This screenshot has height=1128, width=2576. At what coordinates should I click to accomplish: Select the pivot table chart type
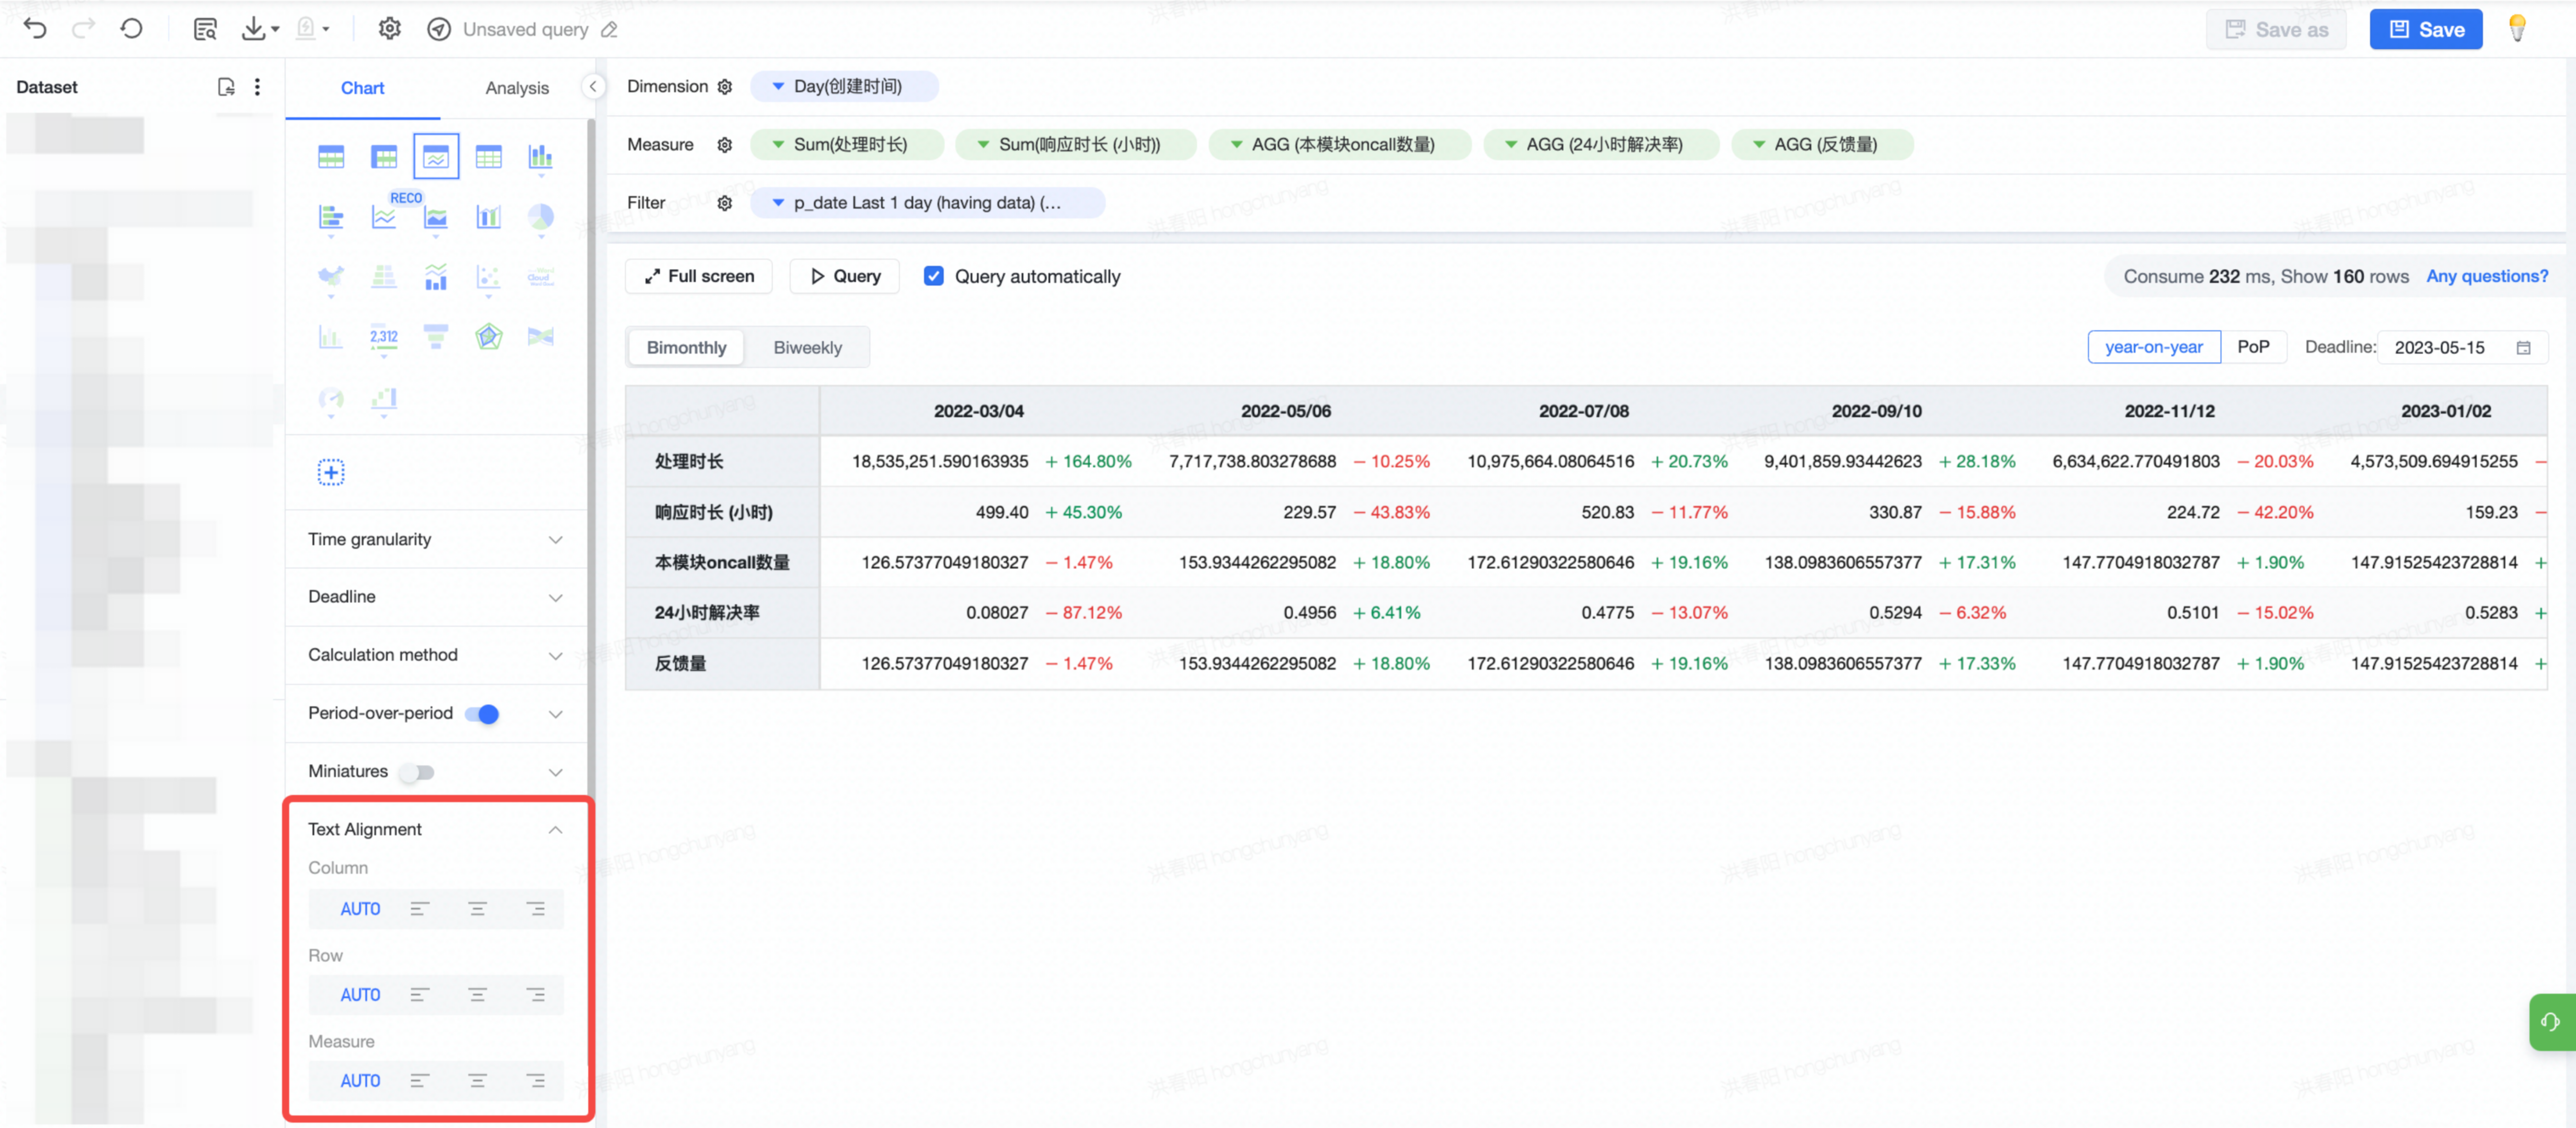[384, 157]
